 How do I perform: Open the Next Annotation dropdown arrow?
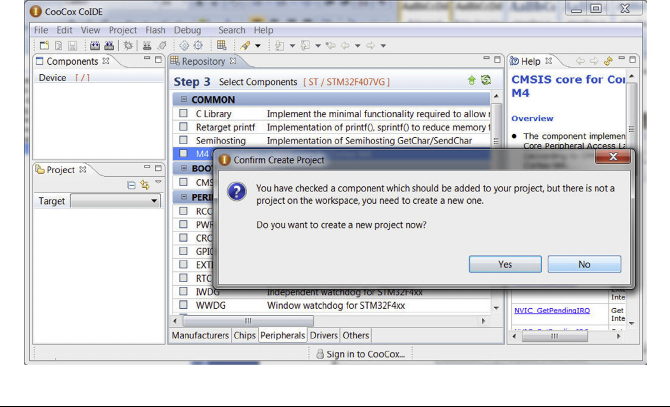coord(292,46)
